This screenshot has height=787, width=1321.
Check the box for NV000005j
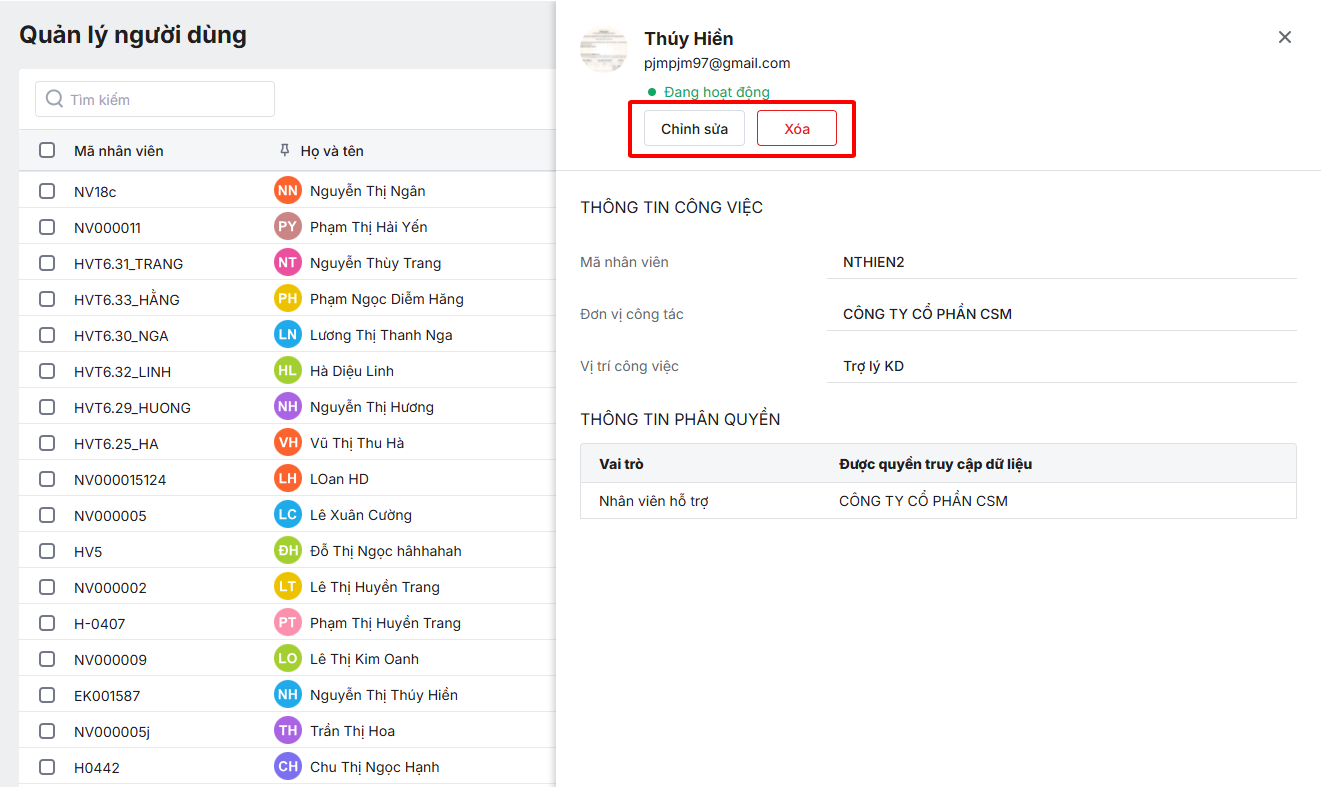47,731
